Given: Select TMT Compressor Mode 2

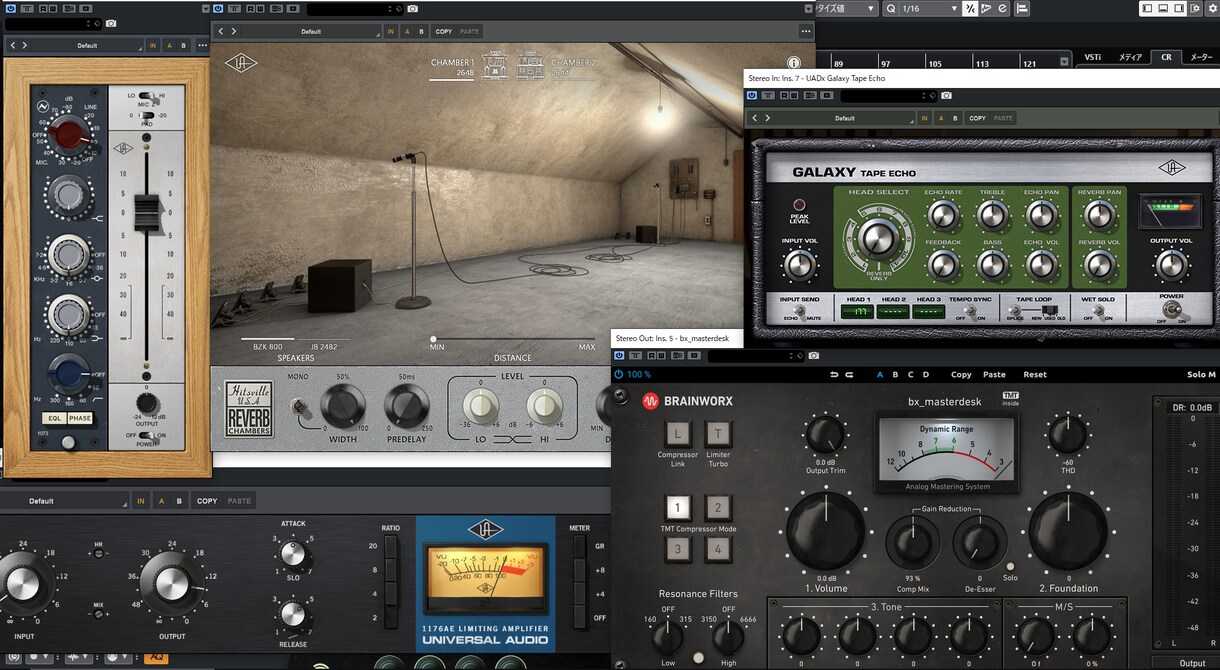Looking at the screenshot, I should 719,507.
